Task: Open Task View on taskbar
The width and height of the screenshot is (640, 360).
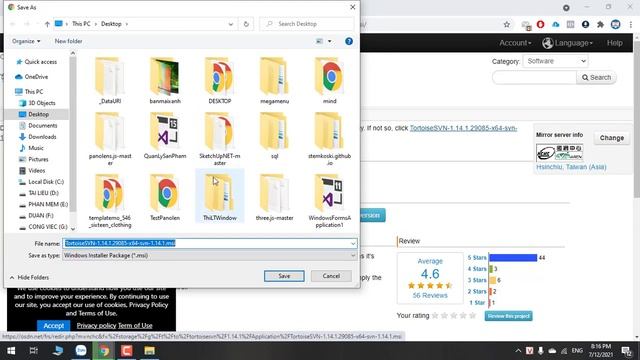Action: 33,351
